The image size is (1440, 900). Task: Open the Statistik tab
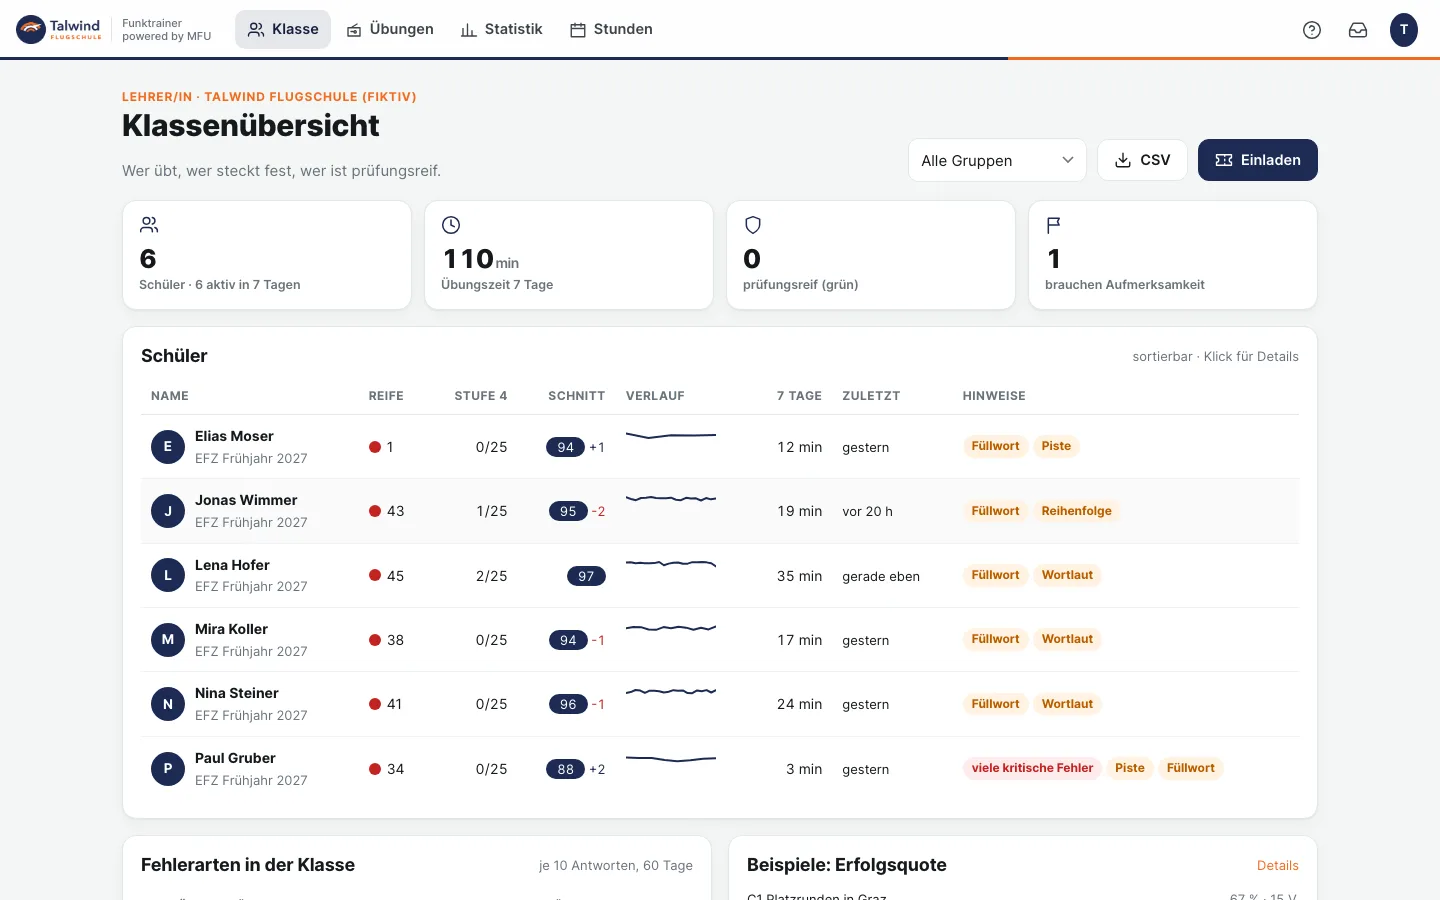coord(501,30)
